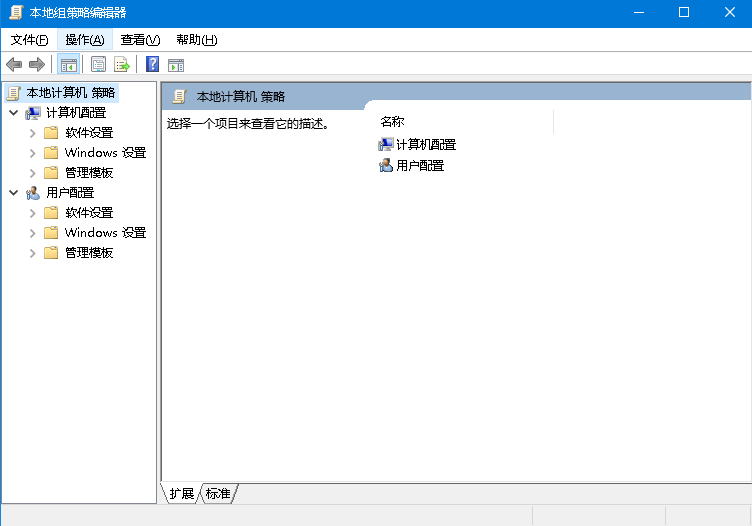This screenshot has width=752, height=526.
Task: Click the Export List toolbar icon
Action: [x=122, y=65]
